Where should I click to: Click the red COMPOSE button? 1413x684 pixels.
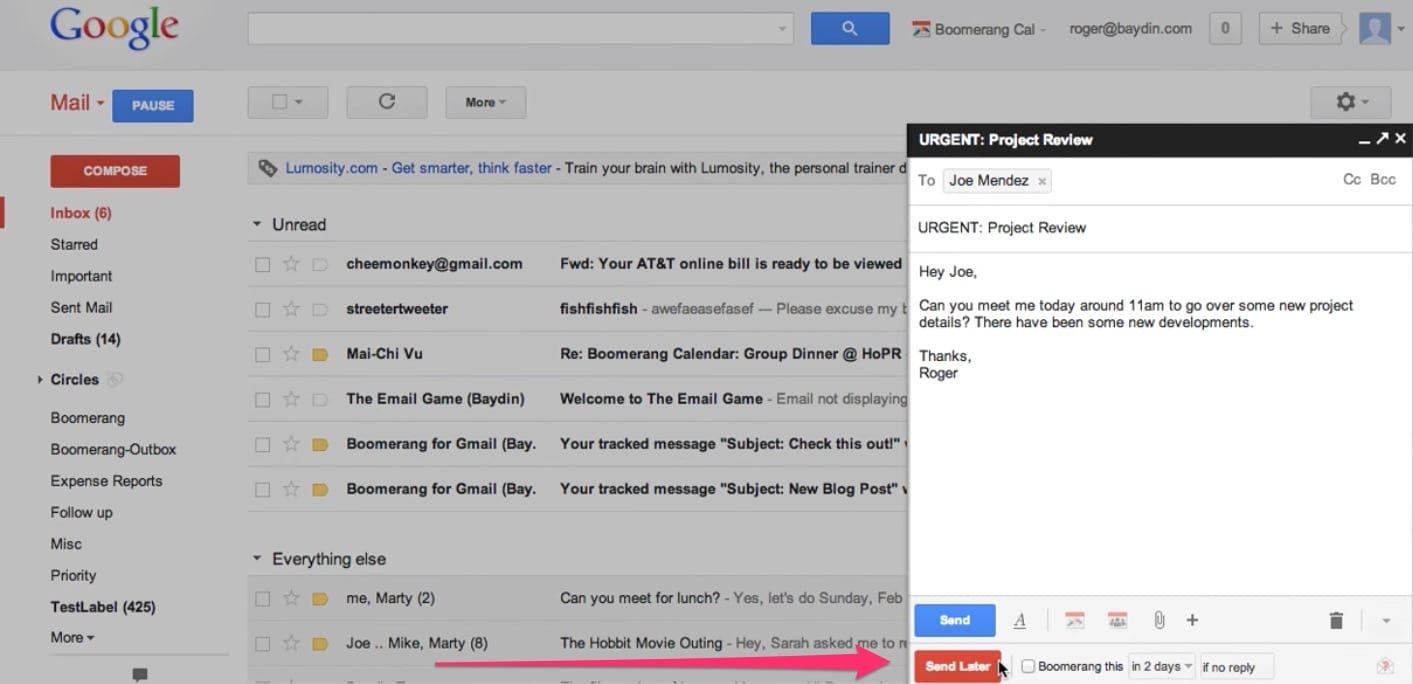pos(115,171)
